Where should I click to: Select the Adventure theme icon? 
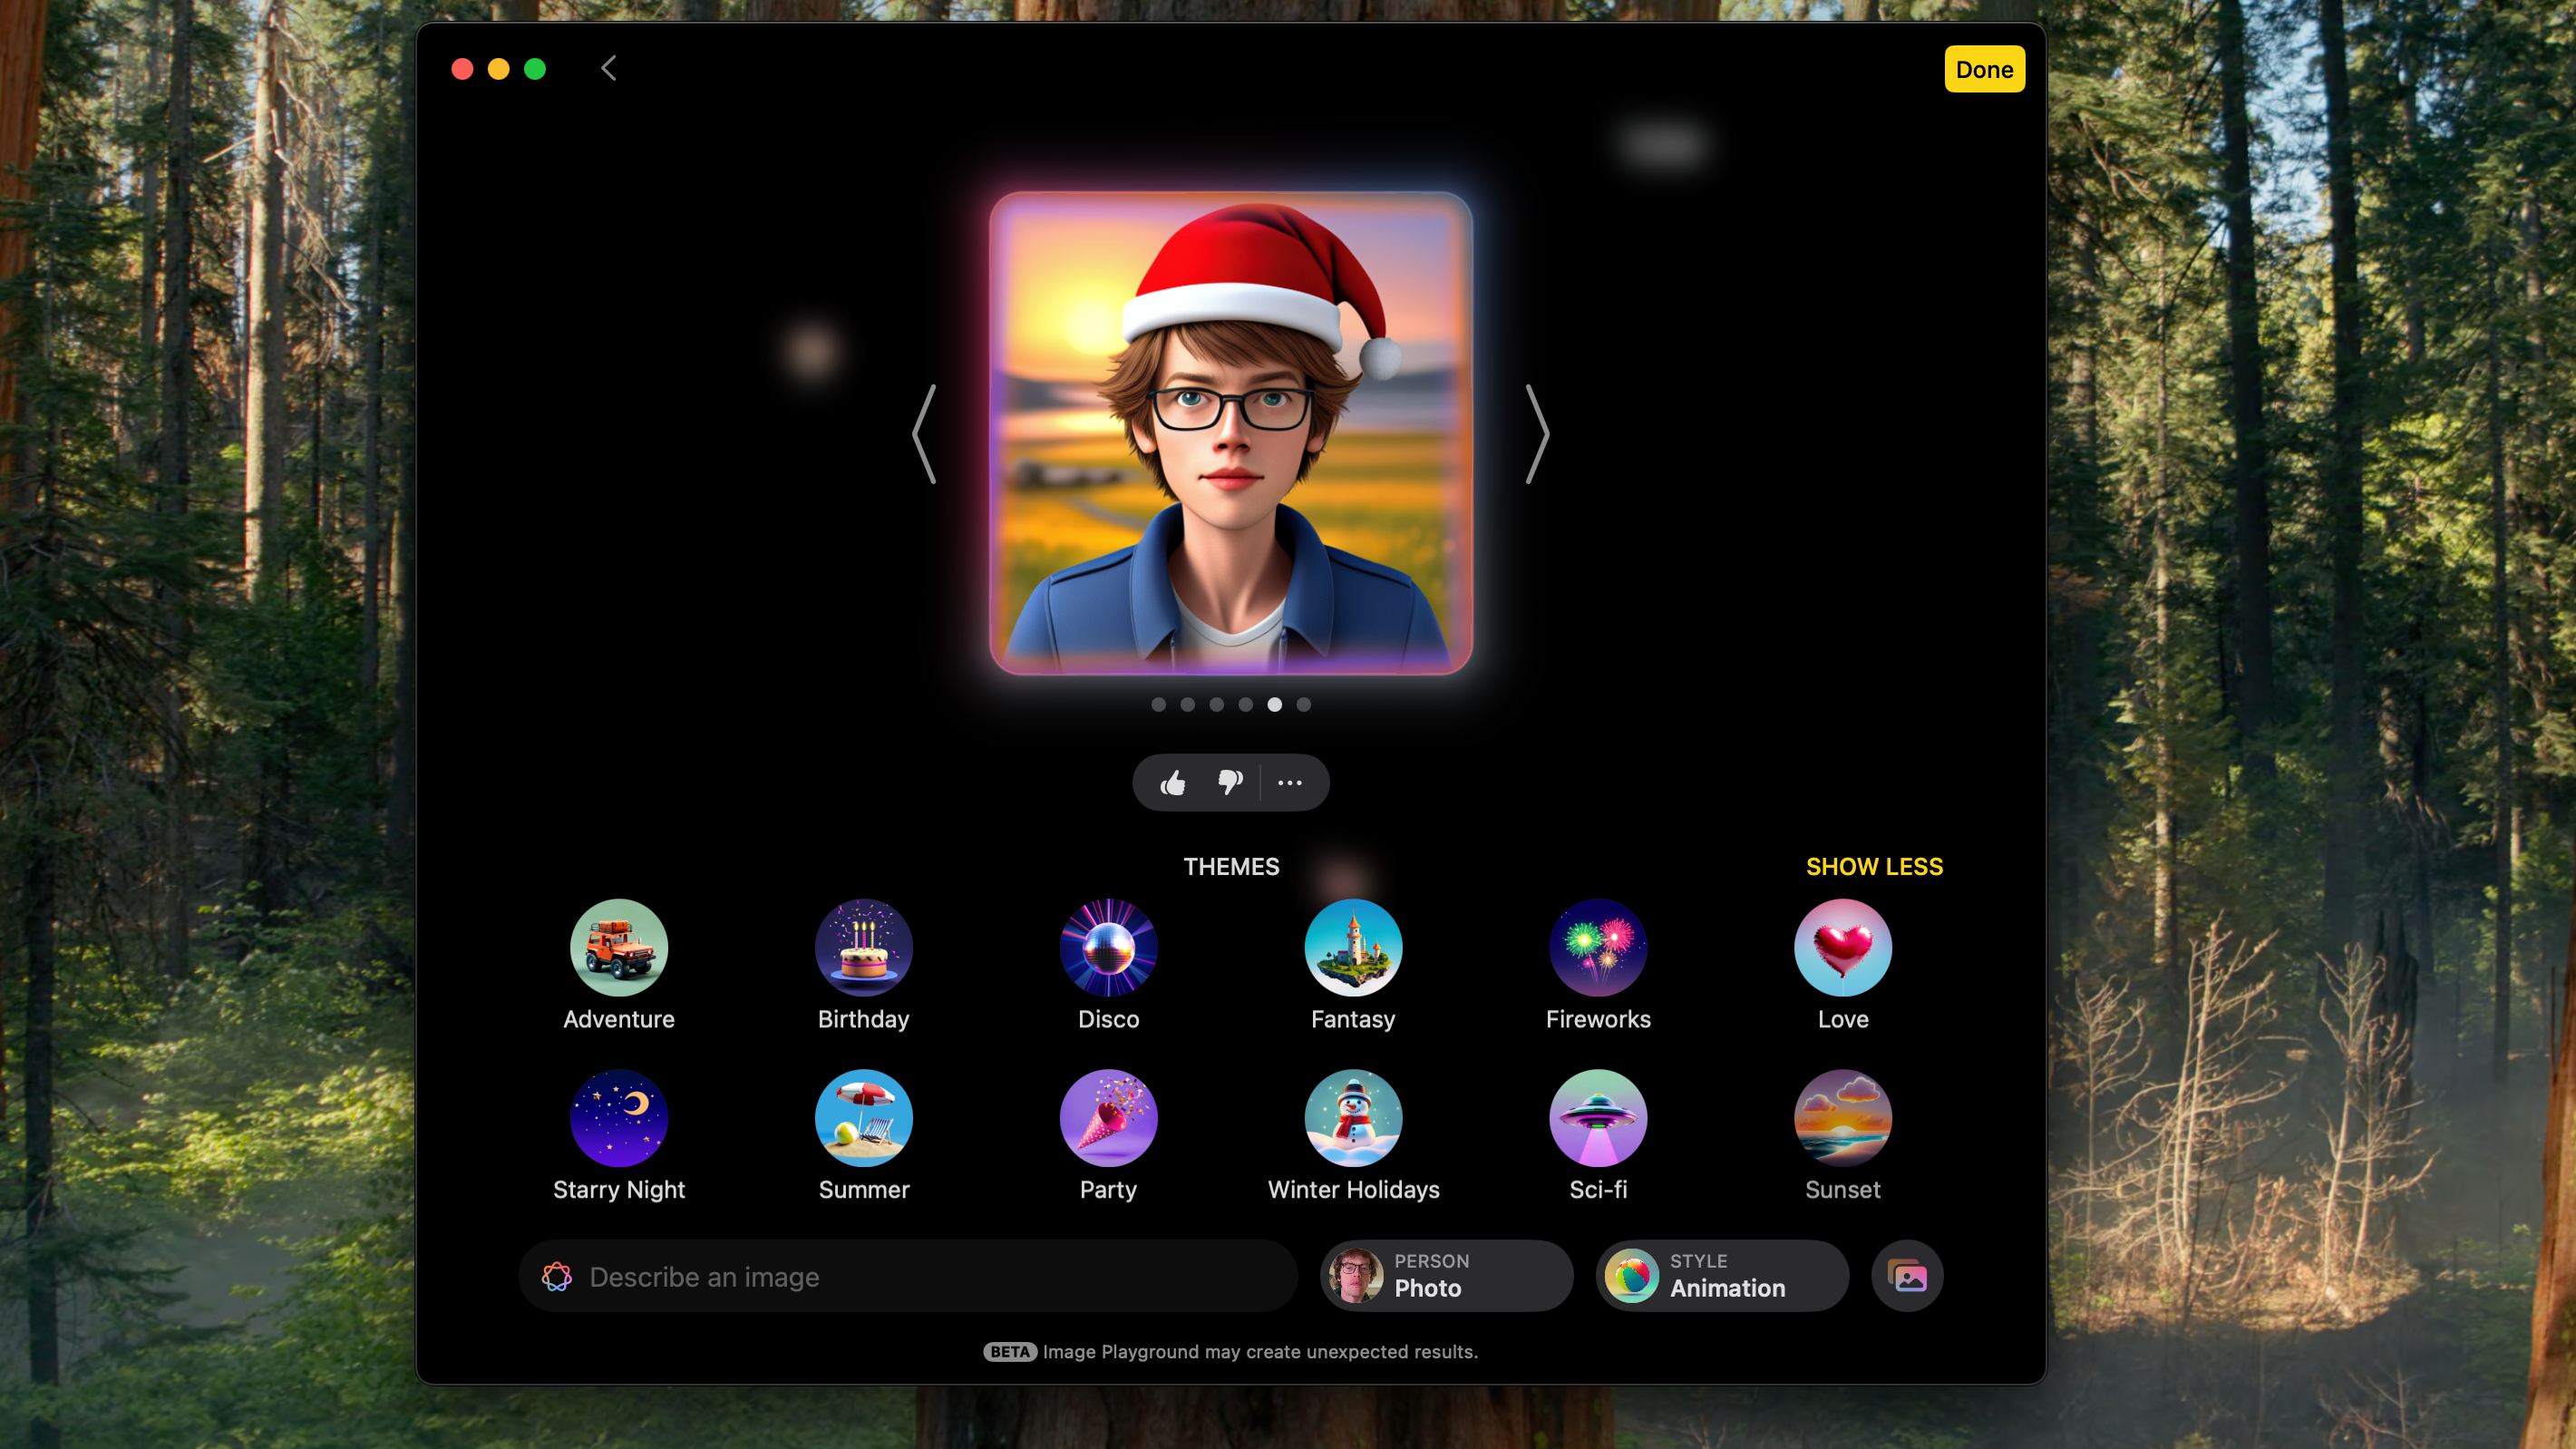[x=619, y=947]
